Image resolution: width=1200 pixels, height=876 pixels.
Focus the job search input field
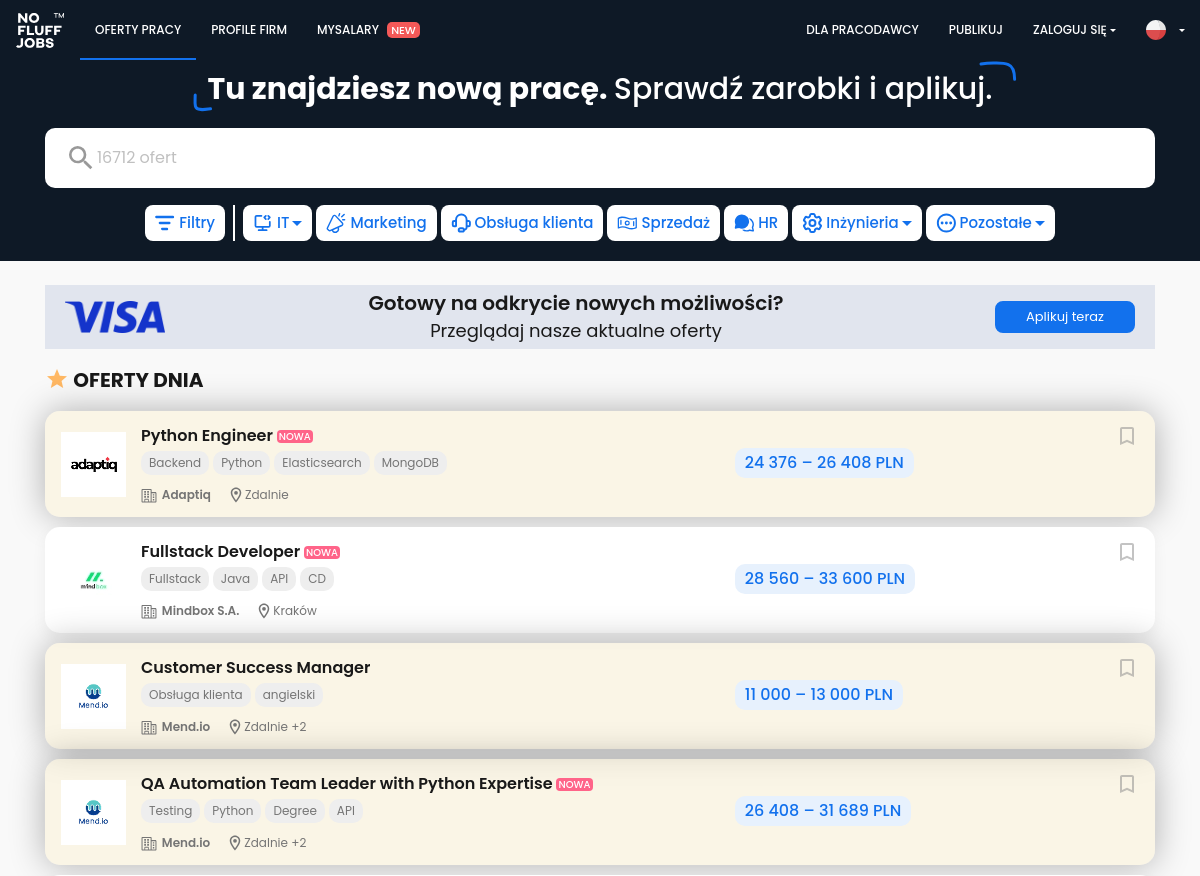click(600, 158)
